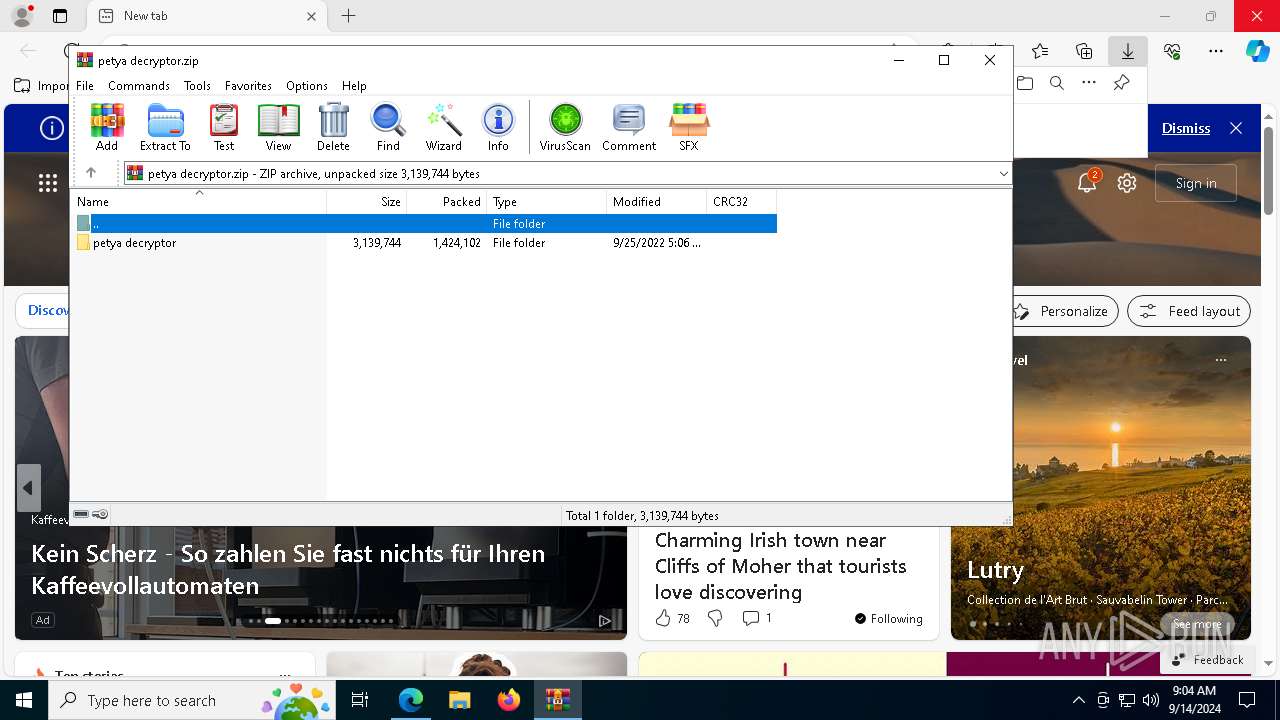Open the File menu

85,86
